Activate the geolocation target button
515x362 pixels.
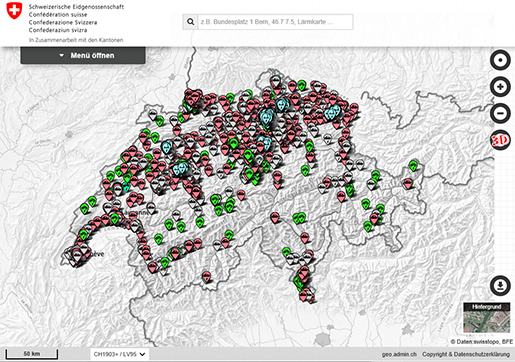(500, 60)
